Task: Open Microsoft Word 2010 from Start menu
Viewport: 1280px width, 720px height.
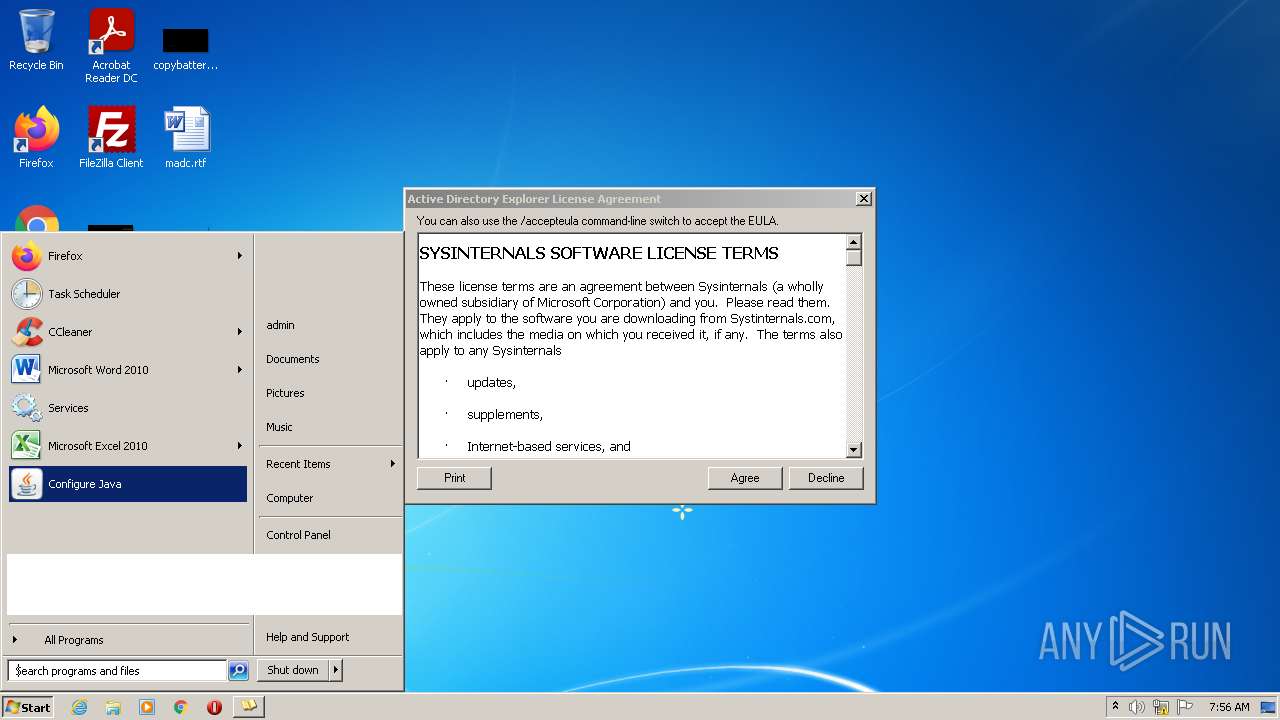Action: coord(128,370)
